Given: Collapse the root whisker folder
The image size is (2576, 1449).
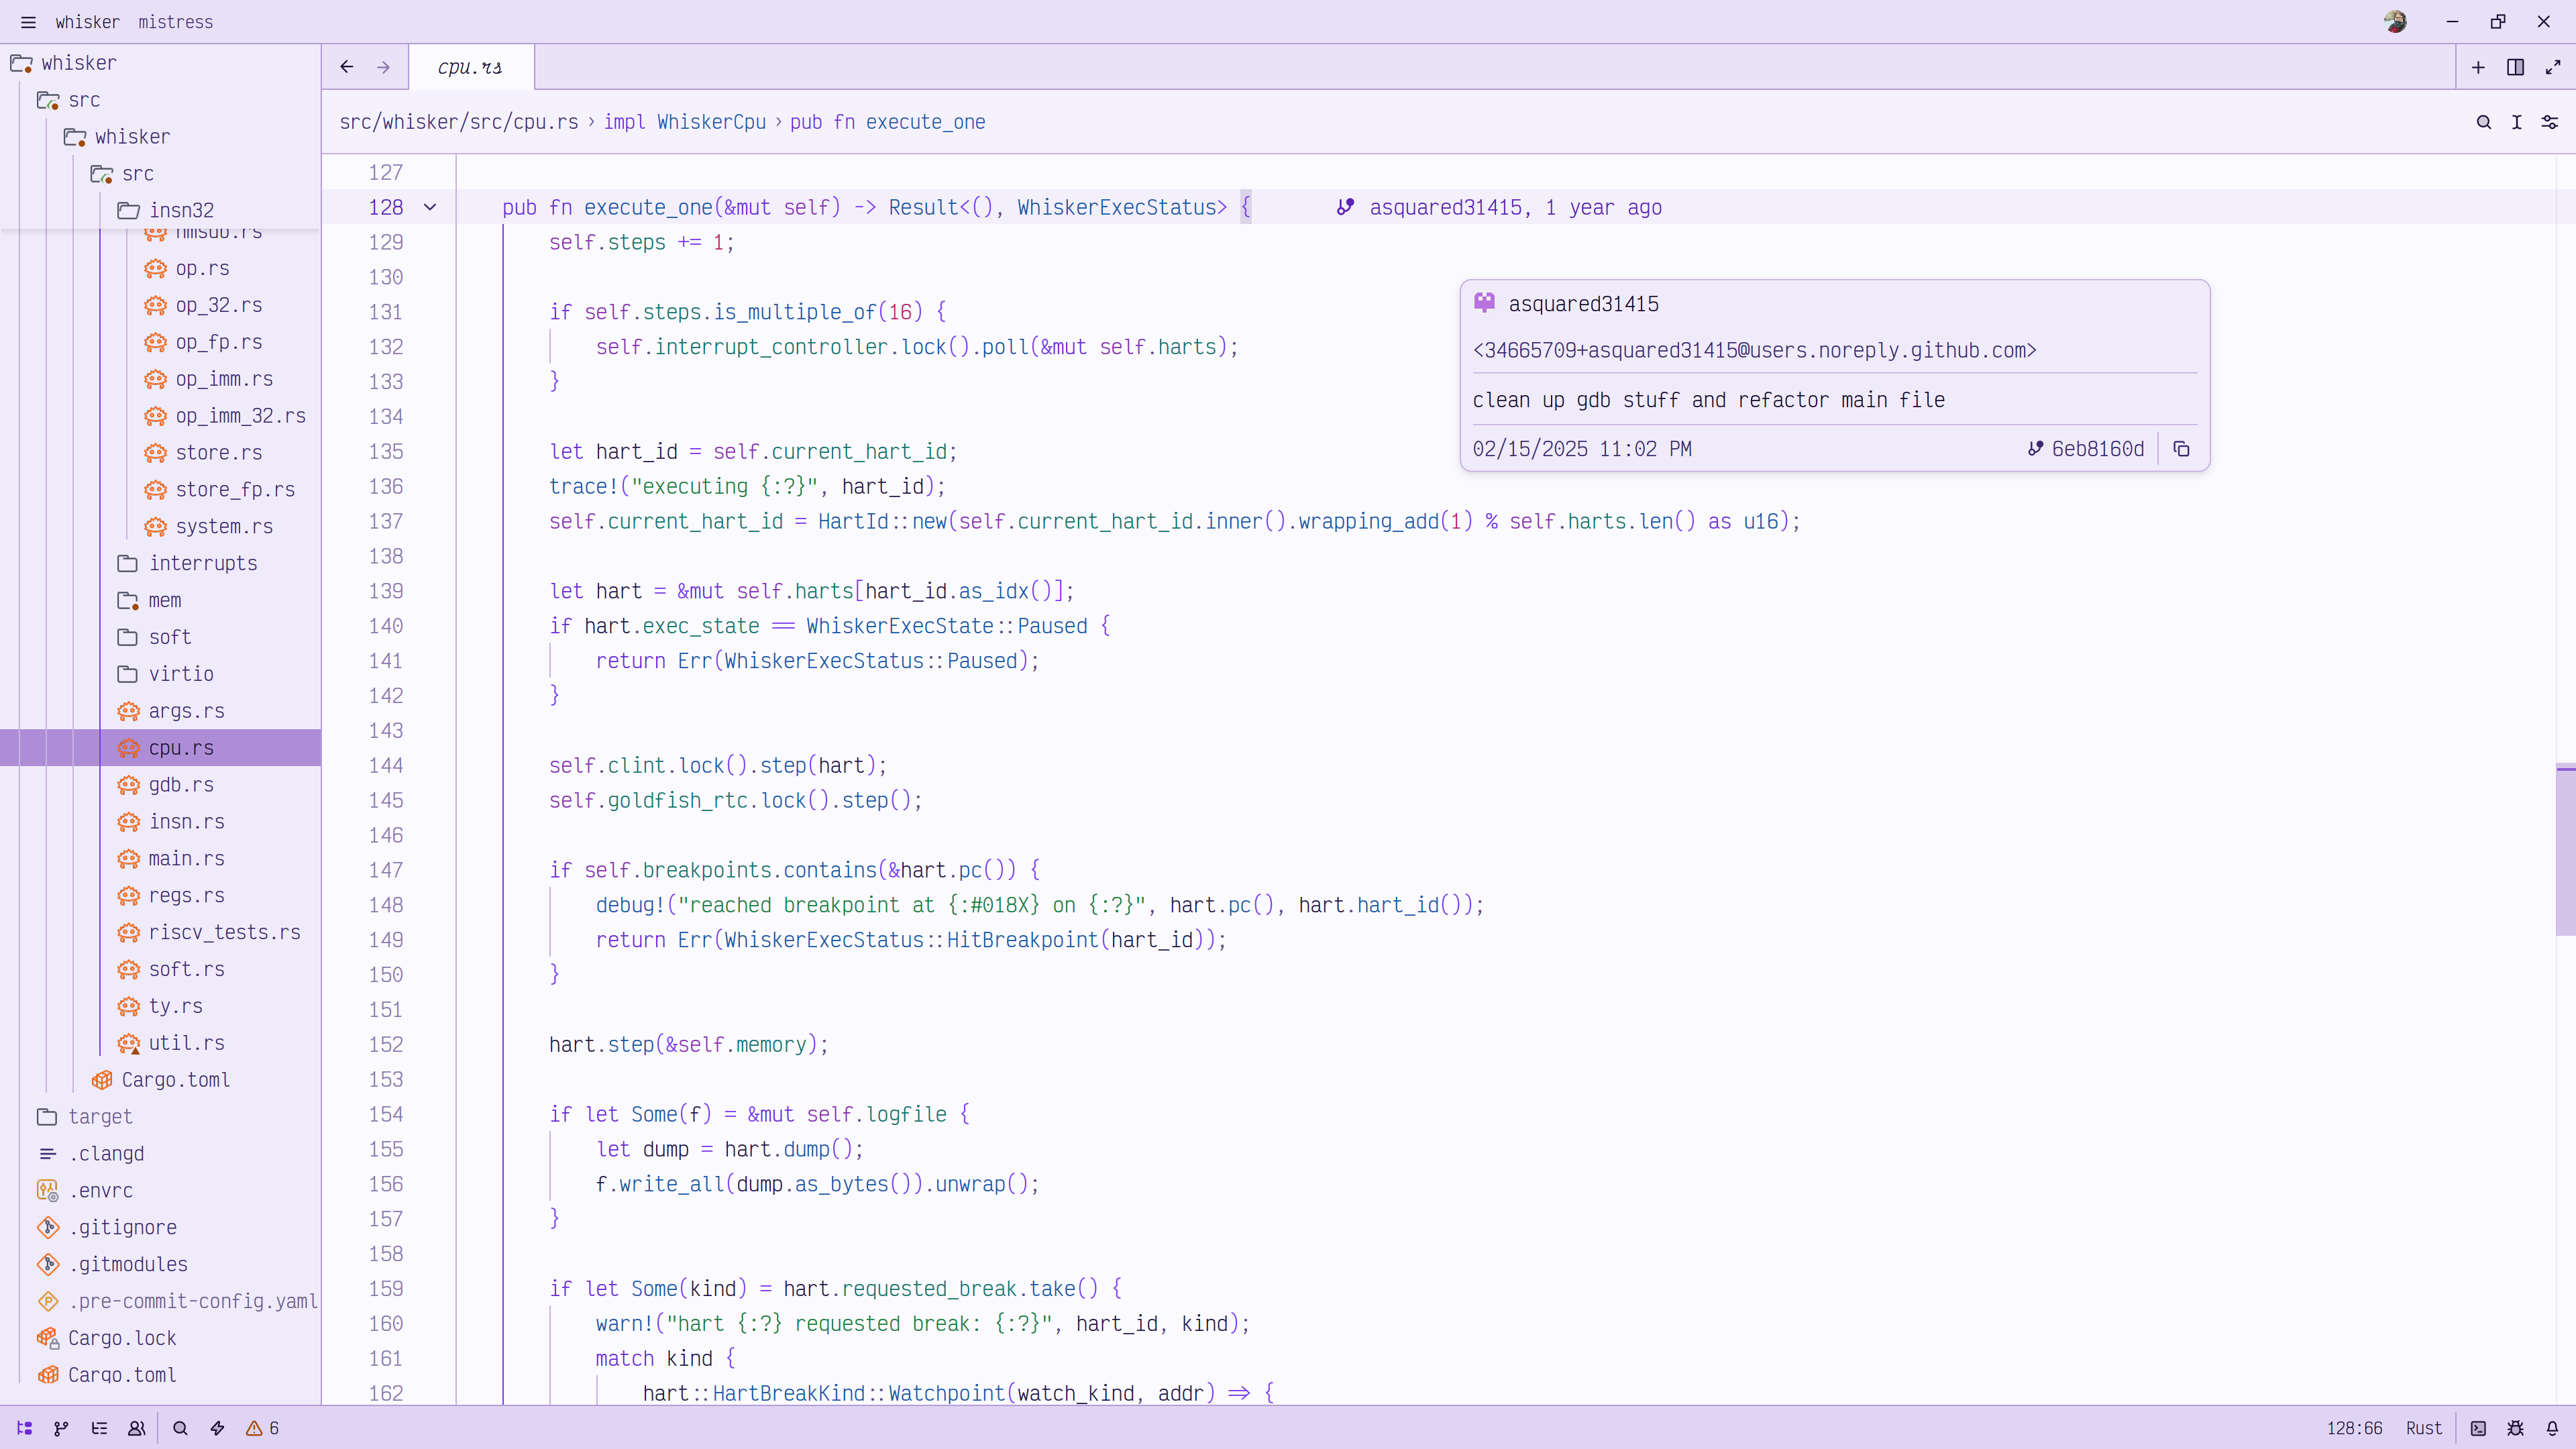Looking at the screenshot, I should (x=160, y=63).
